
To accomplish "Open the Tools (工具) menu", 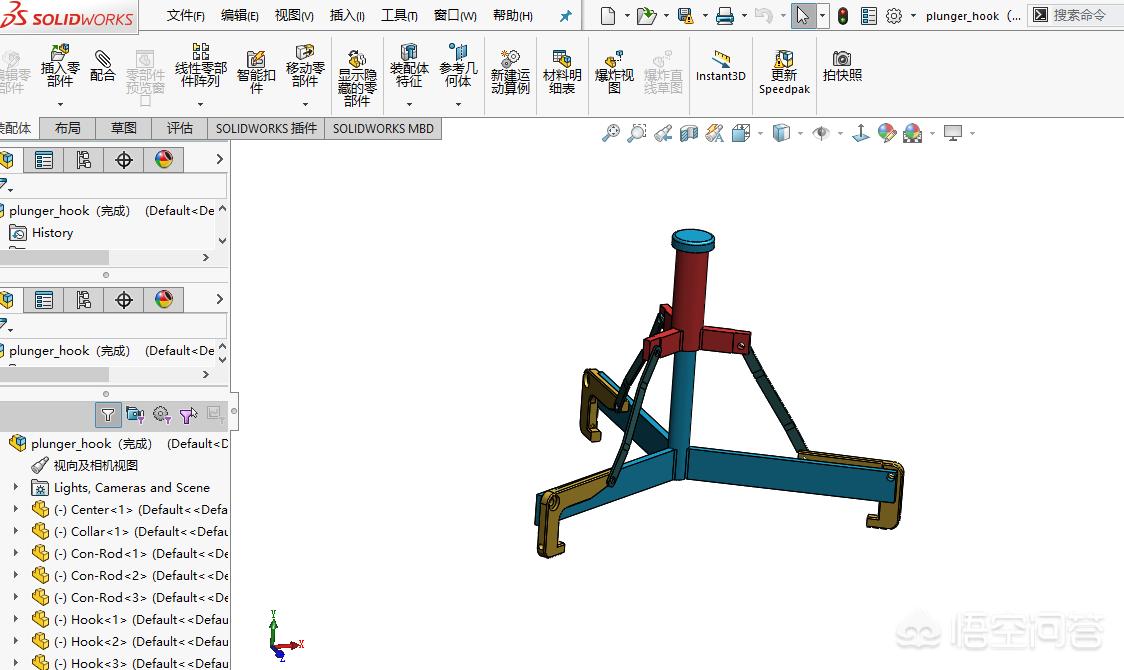I will tap(399, 16).
